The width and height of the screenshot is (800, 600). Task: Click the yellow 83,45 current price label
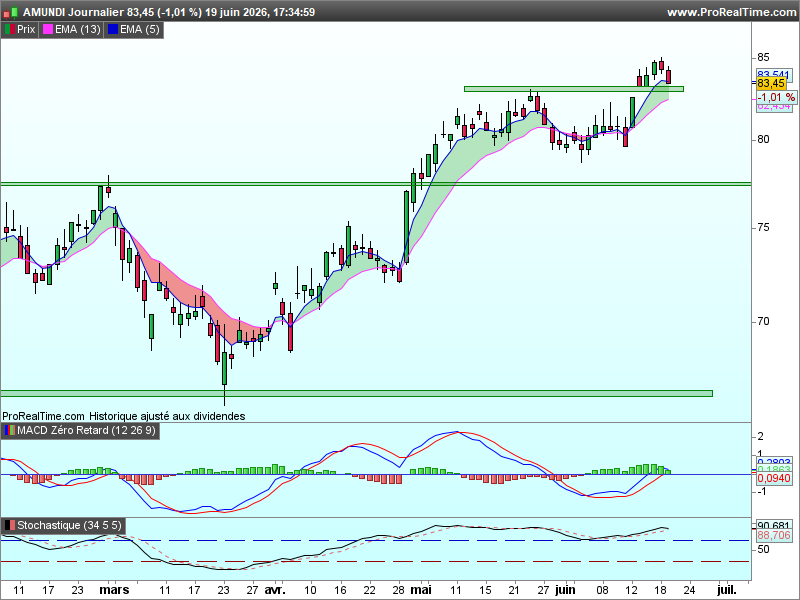pyautogui.click(x=771, y=83)
